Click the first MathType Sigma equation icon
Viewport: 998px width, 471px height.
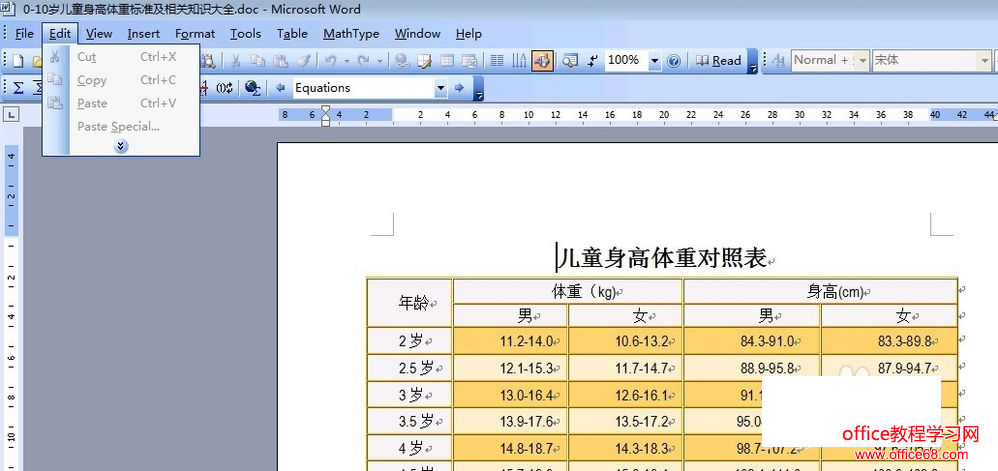(x=18, y=88)
